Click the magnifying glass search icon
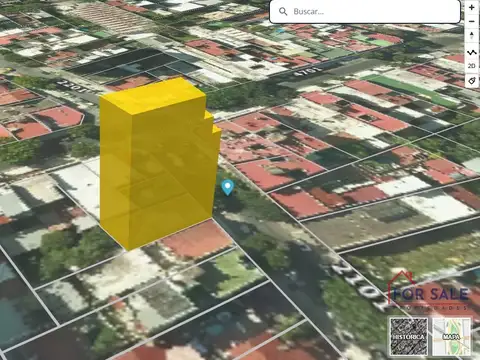The image size is (480, 360). click(x=283, y=12)
